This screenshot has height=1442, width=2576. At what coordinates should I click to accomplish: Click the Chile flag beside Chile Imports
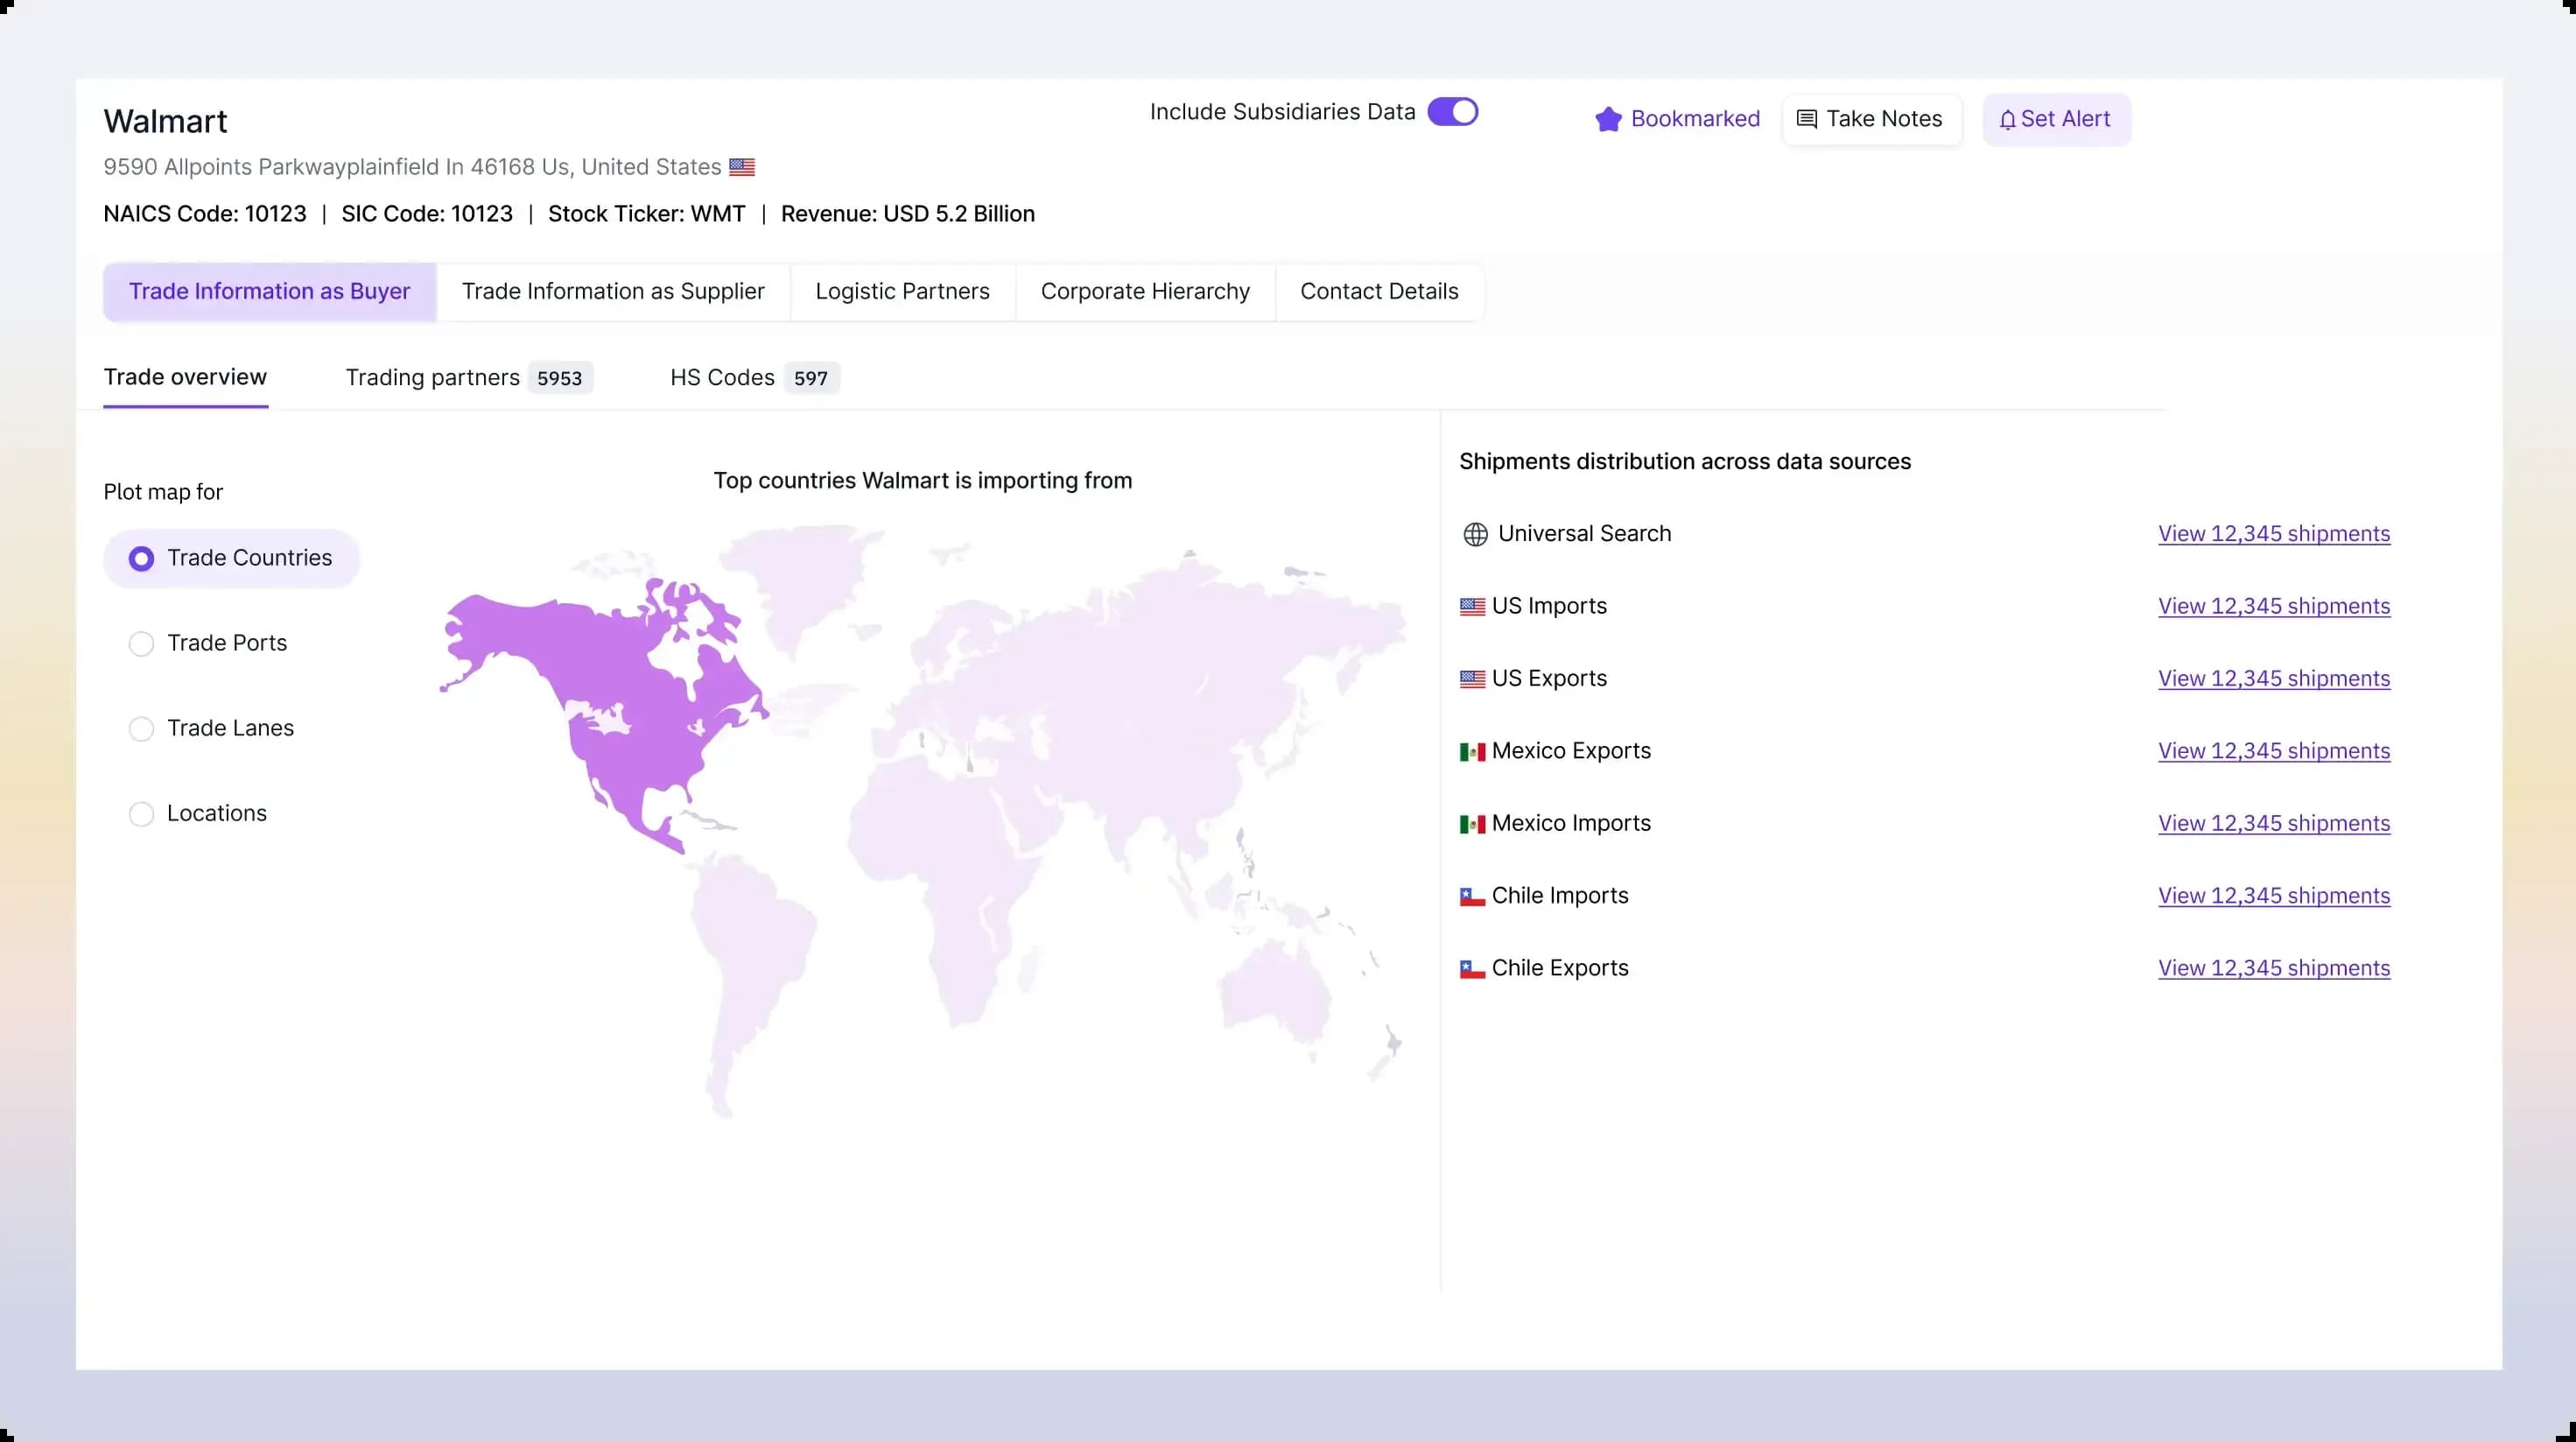coord(1471,896)
